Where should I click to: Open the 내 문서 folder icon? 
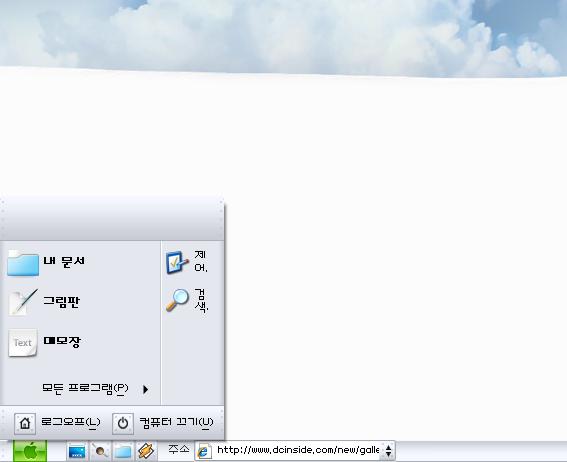23,263
